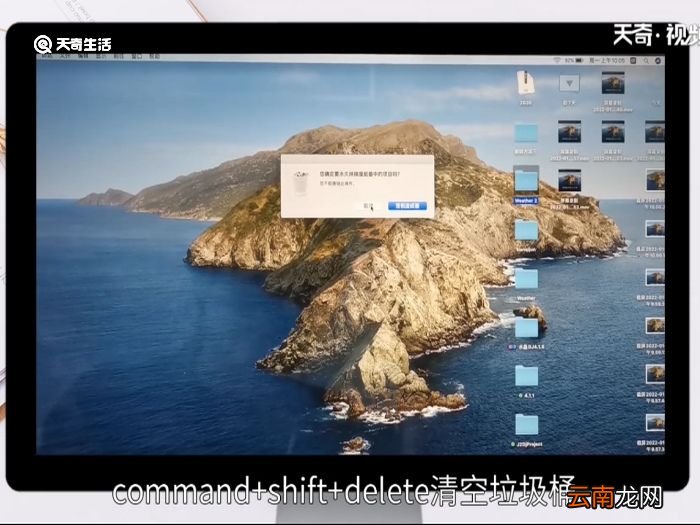Select the screen recording thumbnail ending 23.mov
Image resolution: width=700 pixels, height=525 pixels.
[x=613, y=132]
